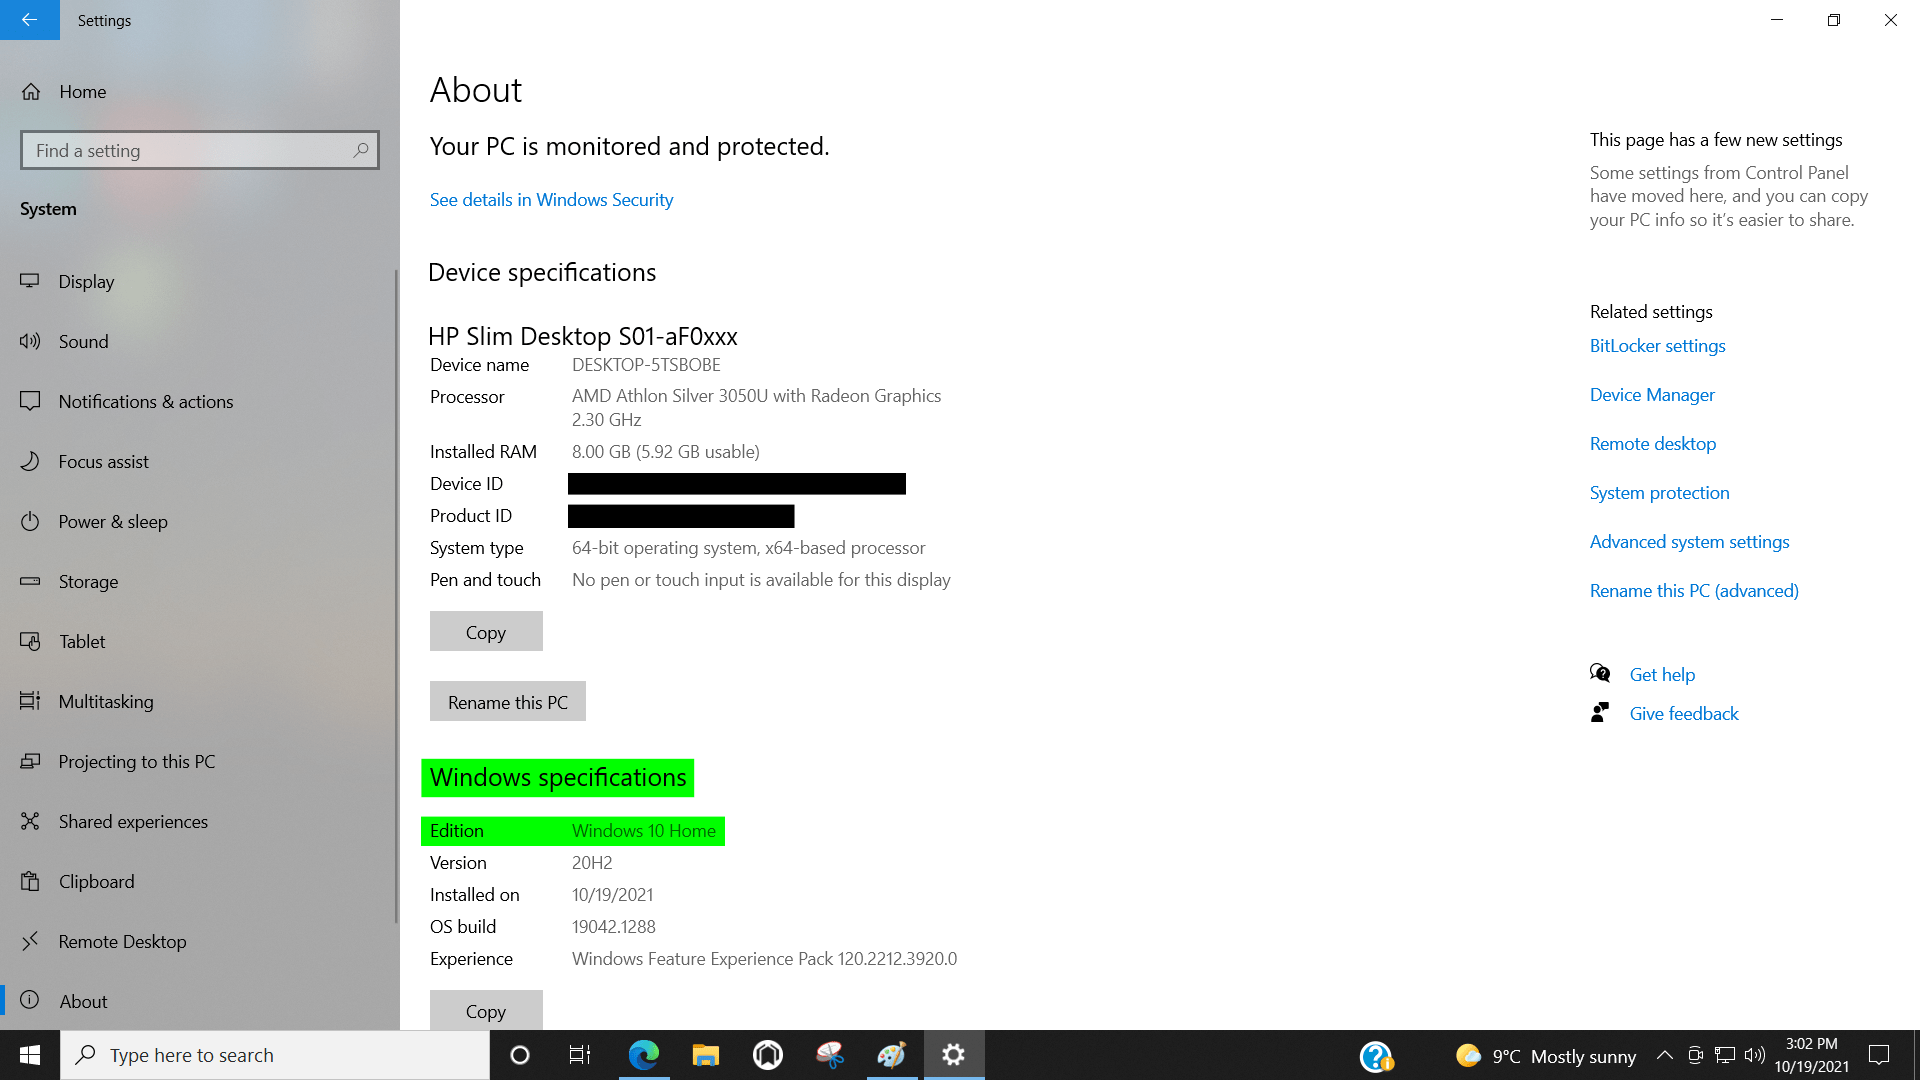The image size is (1920, 1080).
Task: Open the Remote desktop related link
Action: pos(1653,444)
